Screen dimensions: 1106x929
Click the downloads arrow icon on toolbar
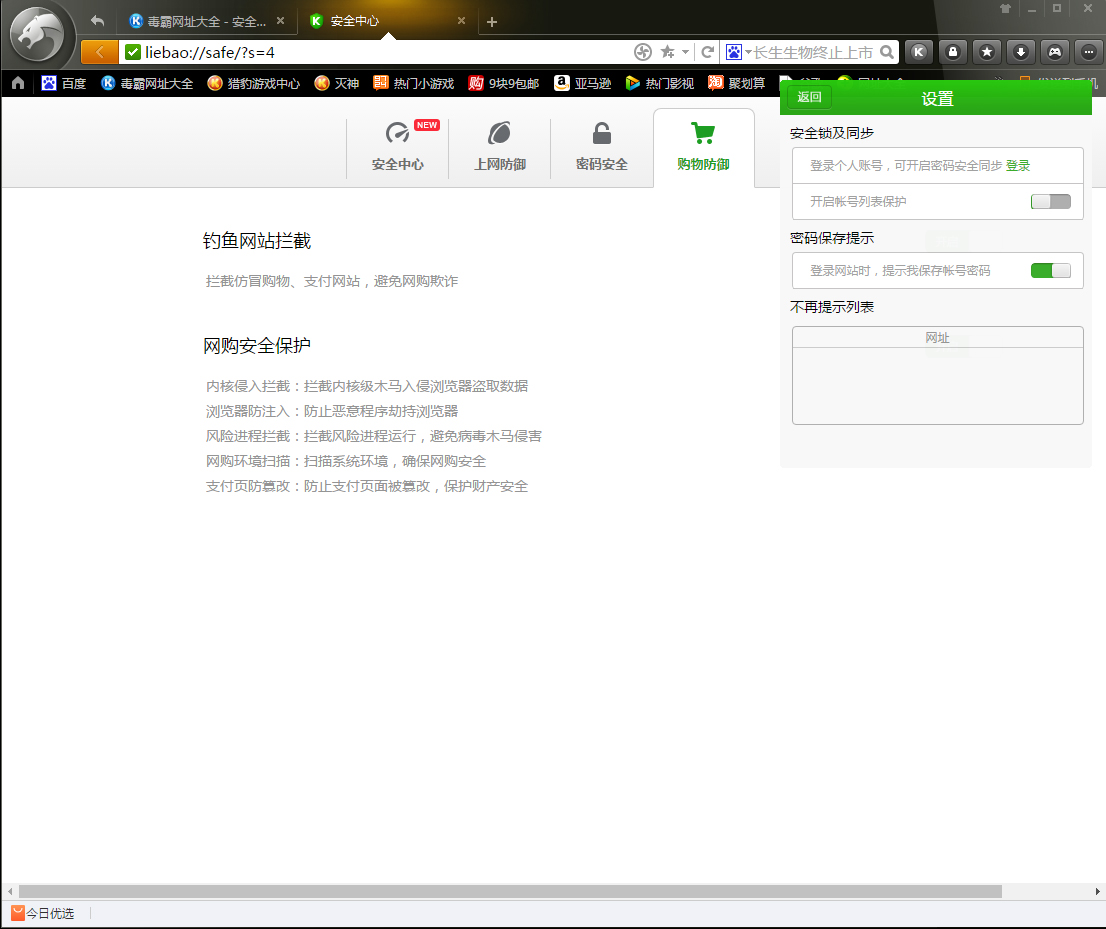(1021, 51)
